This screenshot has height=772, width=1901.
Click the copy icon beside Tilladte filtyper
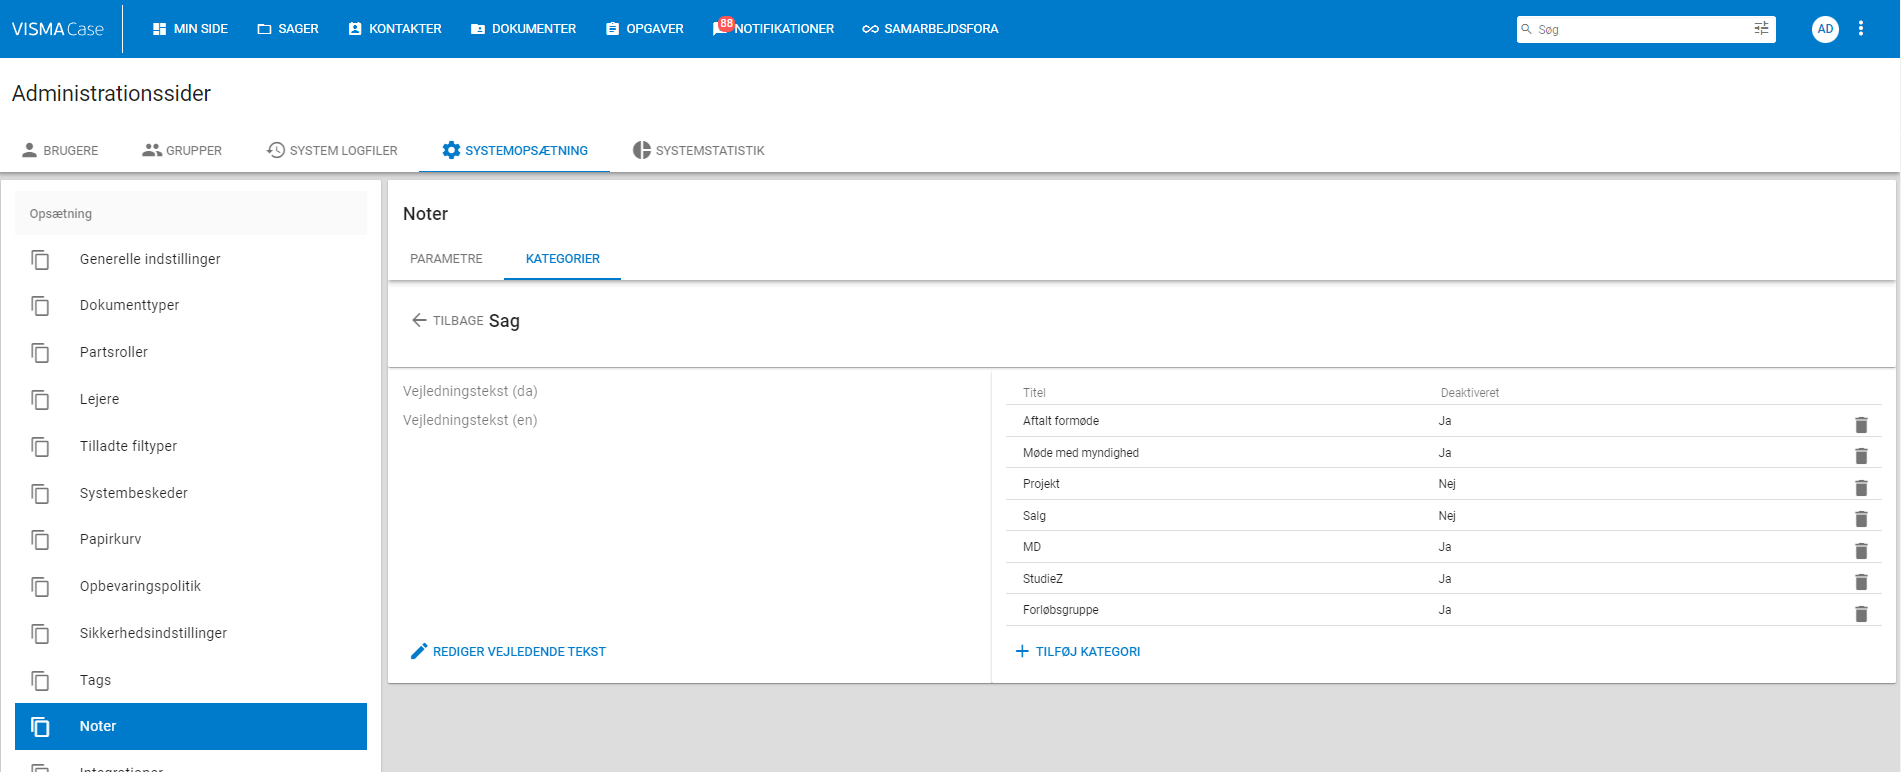(40, 446)
